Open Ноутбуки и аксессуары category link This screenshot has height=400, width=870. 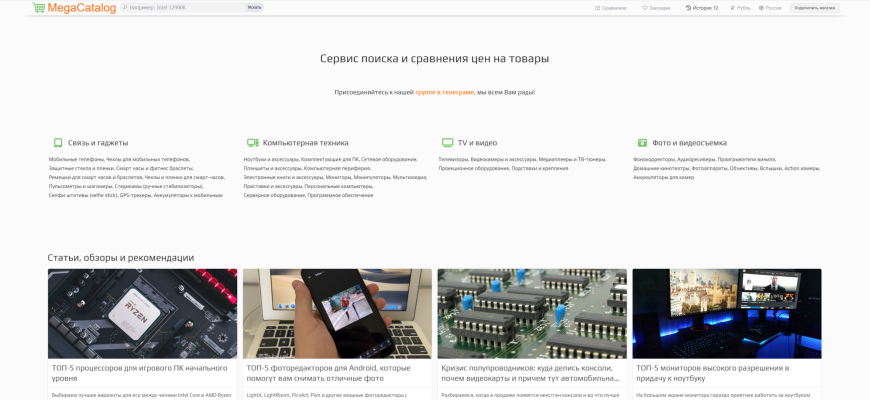click(271, 159)
